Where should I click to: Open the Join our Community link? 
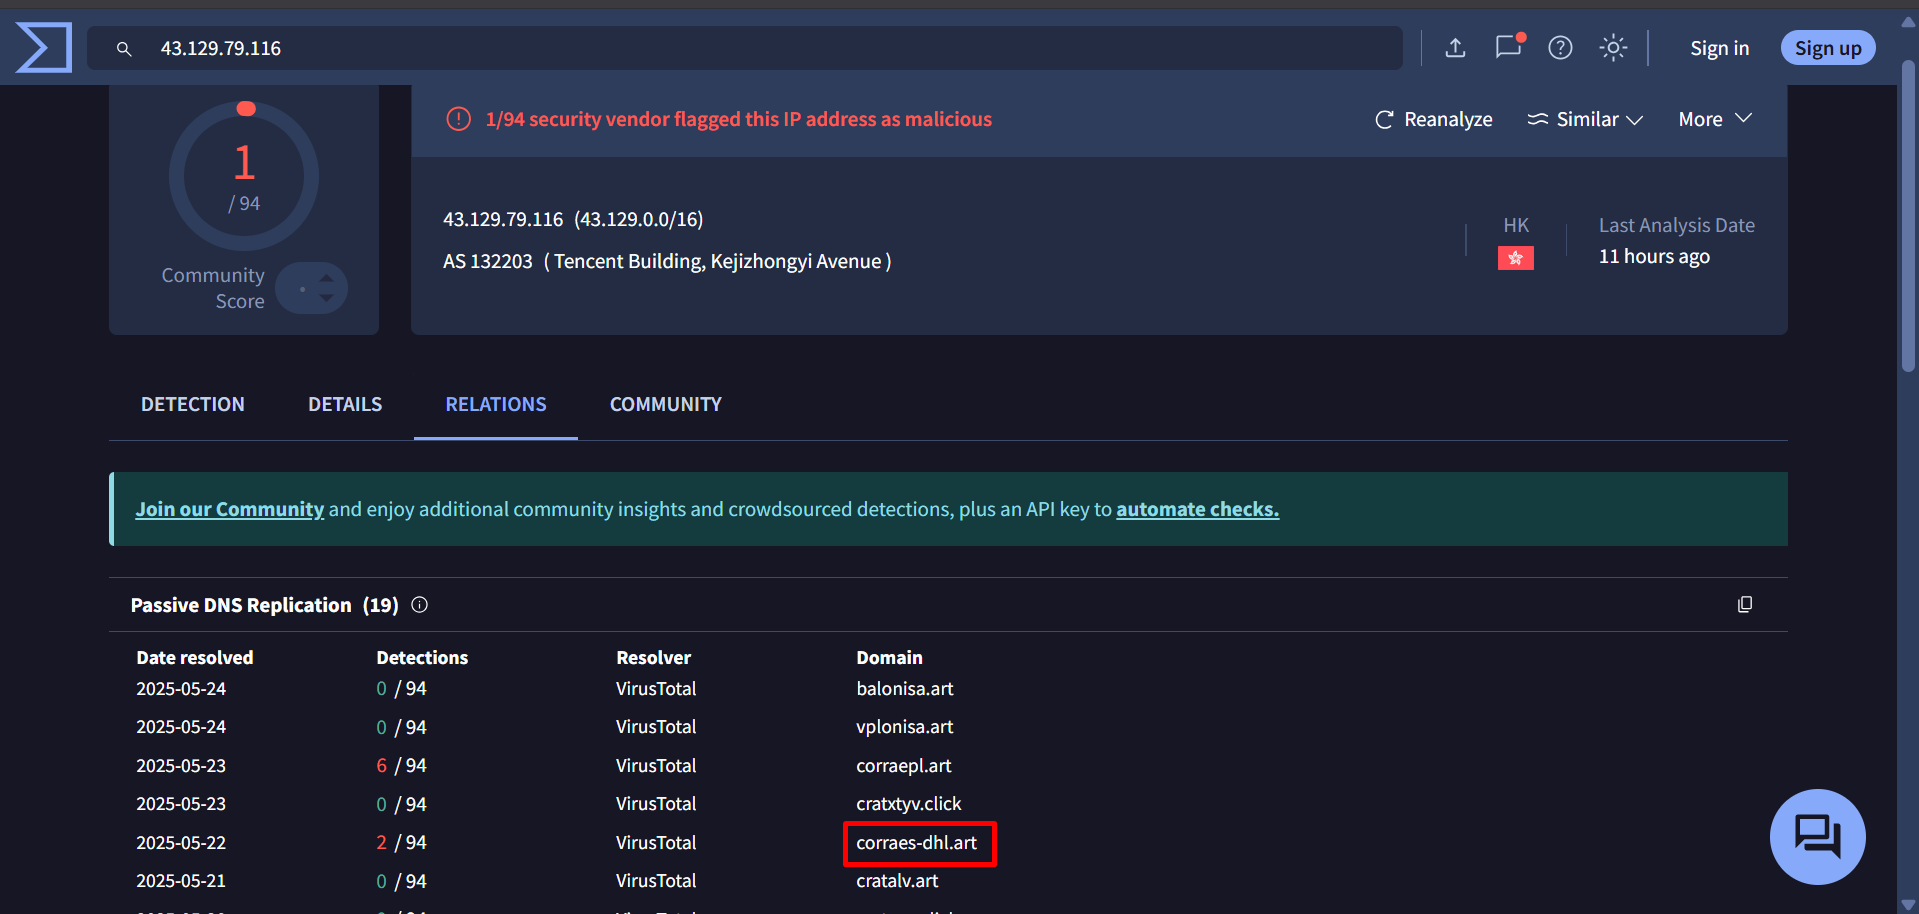229,508
